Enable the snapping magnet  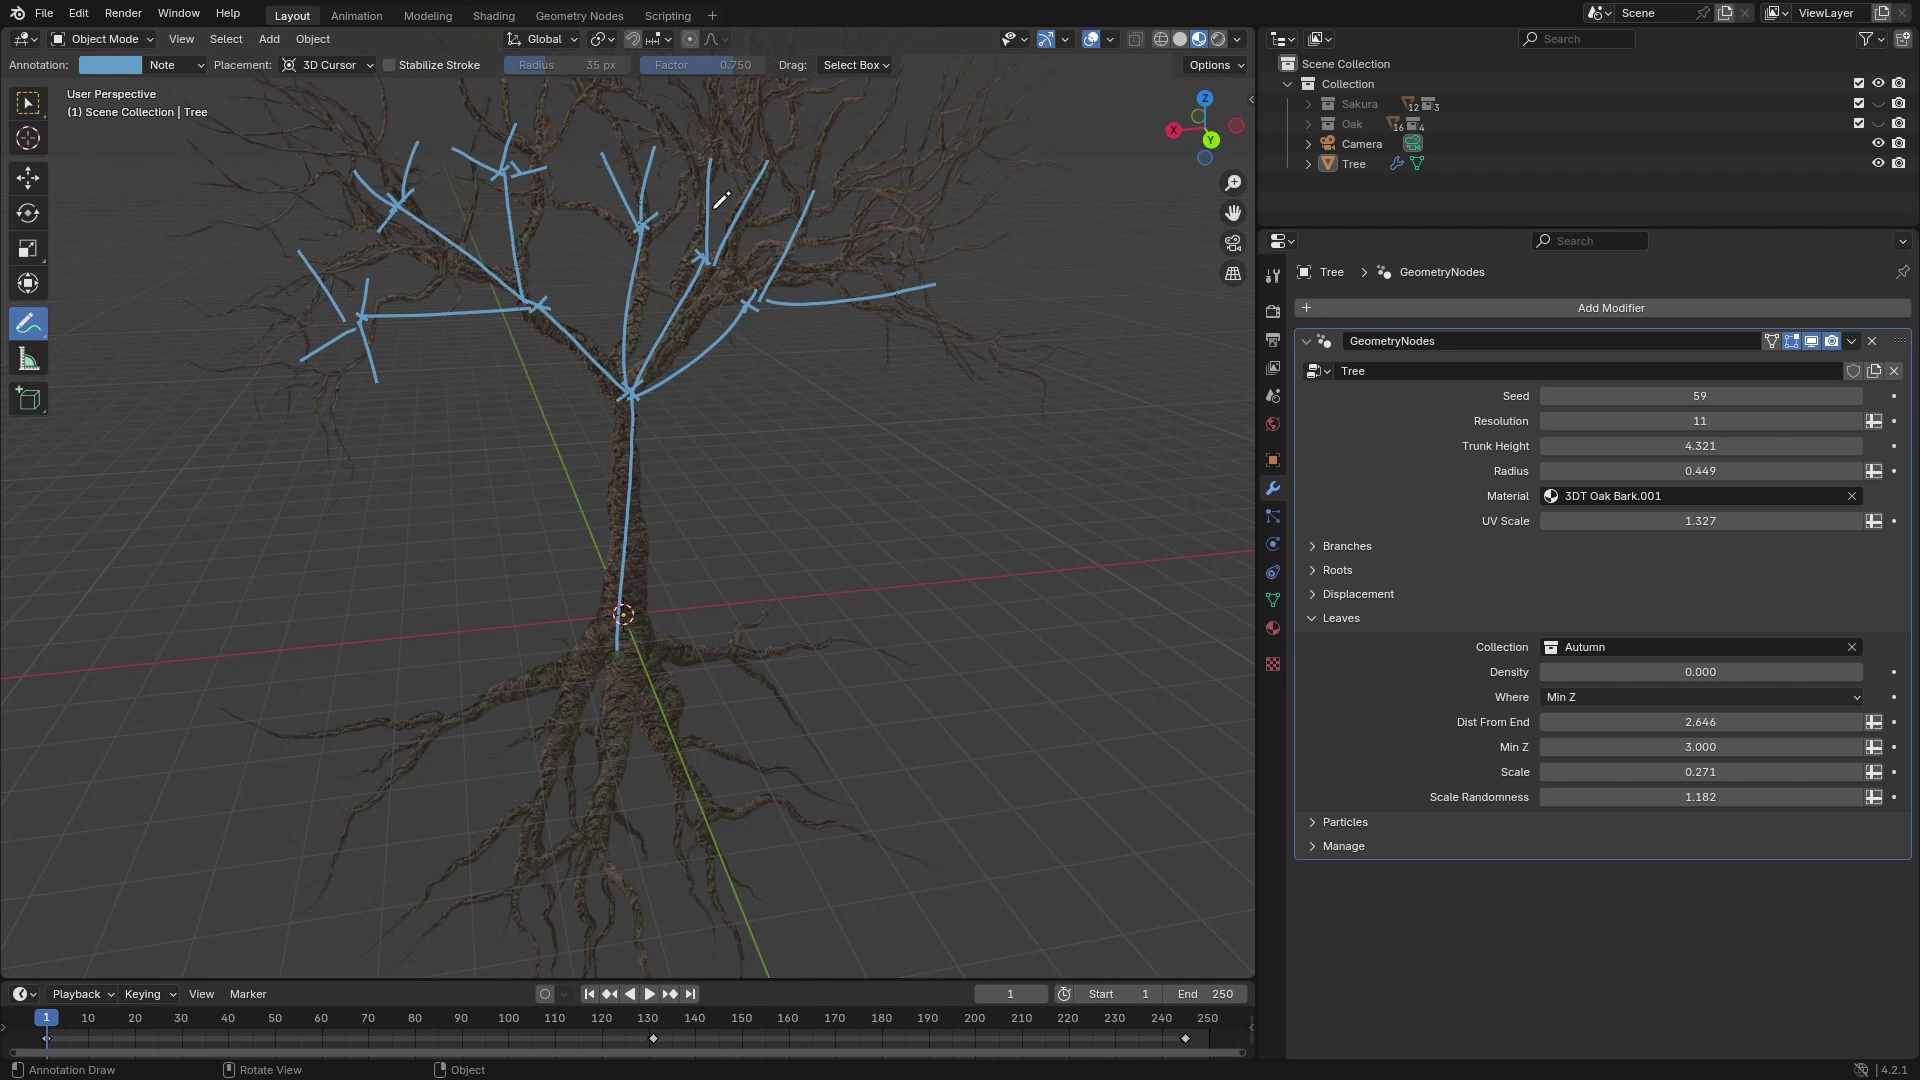tap(632, 39)
